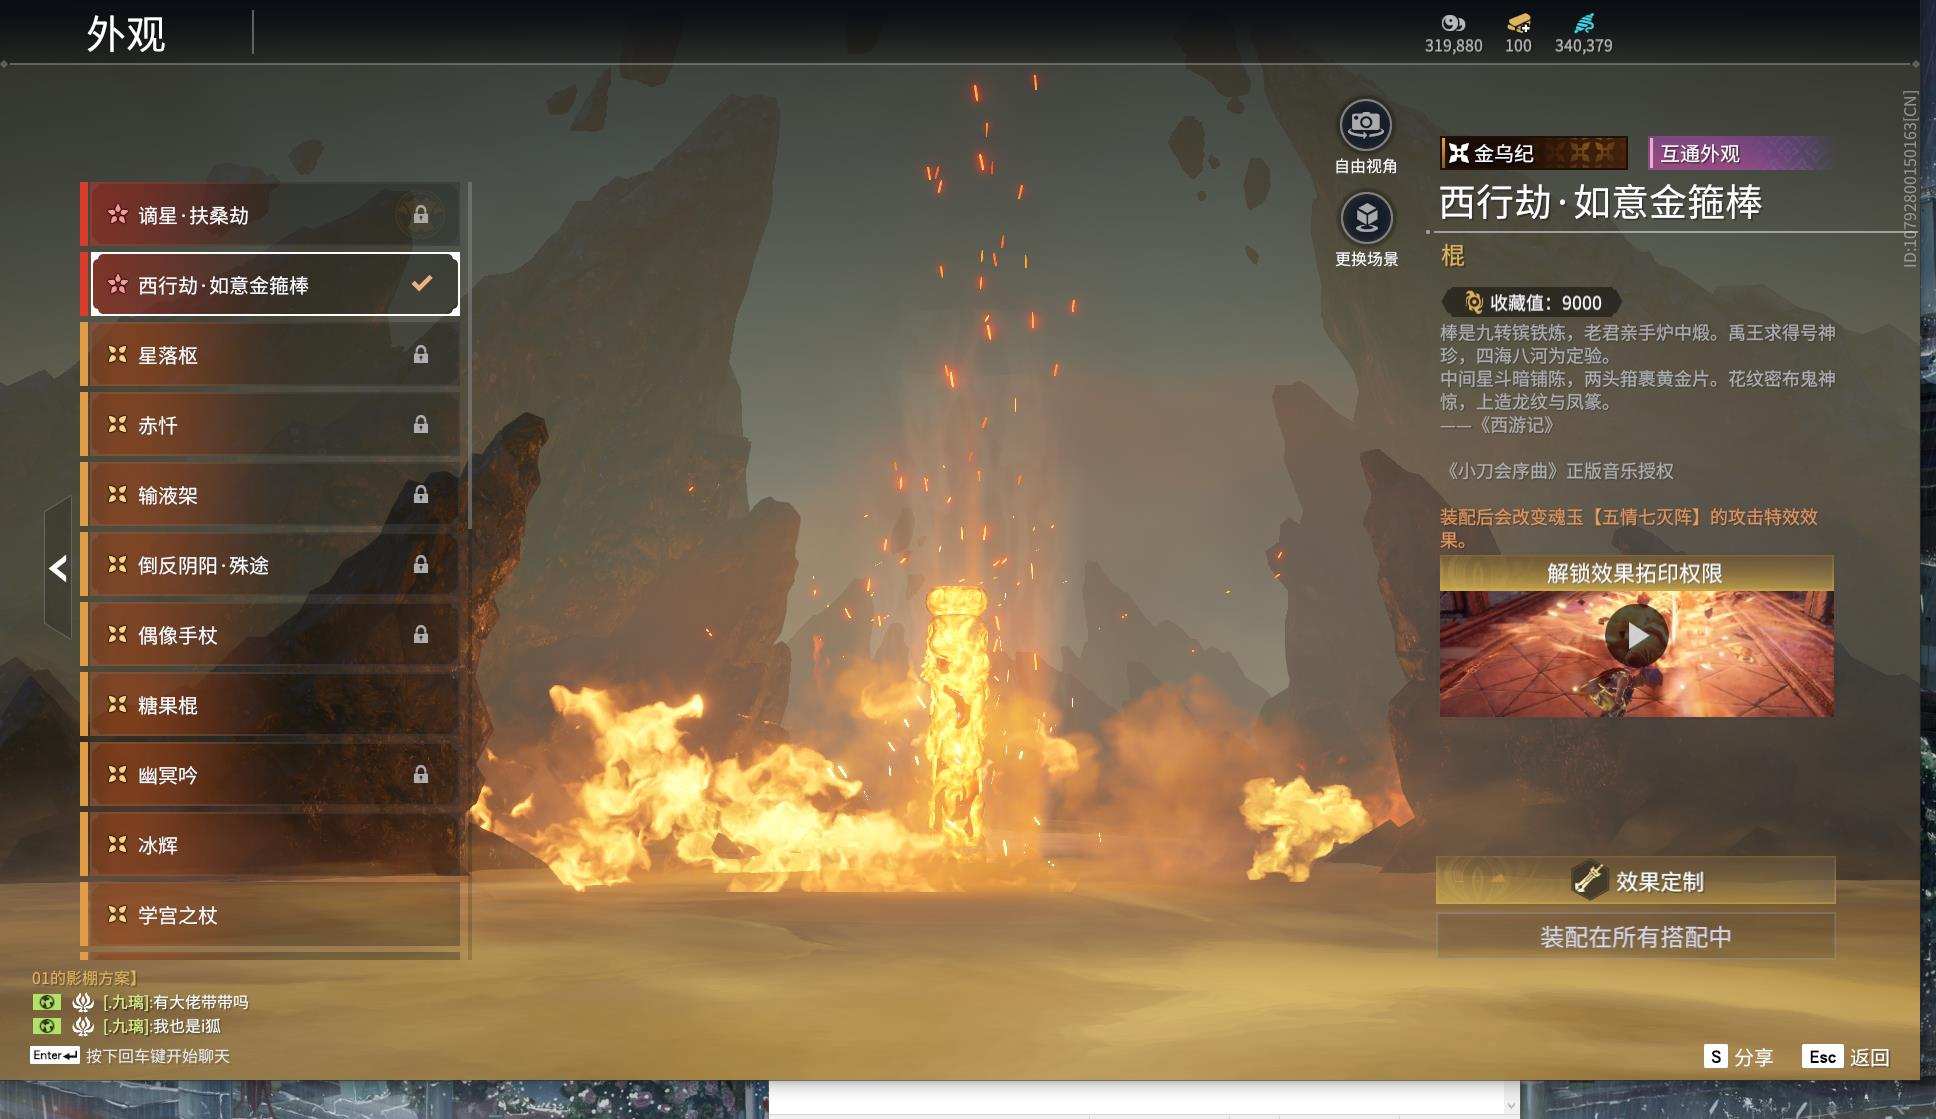Click chat message 我也是i狐

point(187,1026)
